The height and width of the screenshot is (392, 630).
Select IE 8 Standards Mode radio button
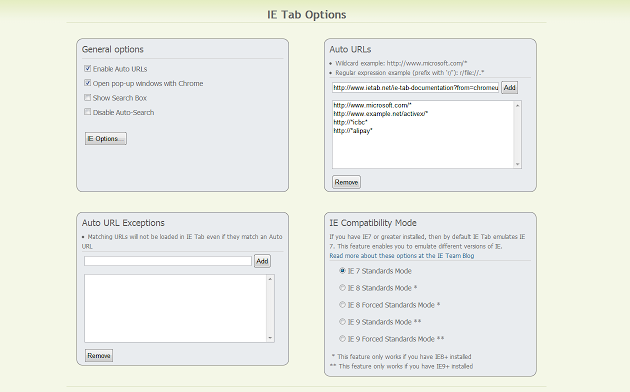pos(342,288)
